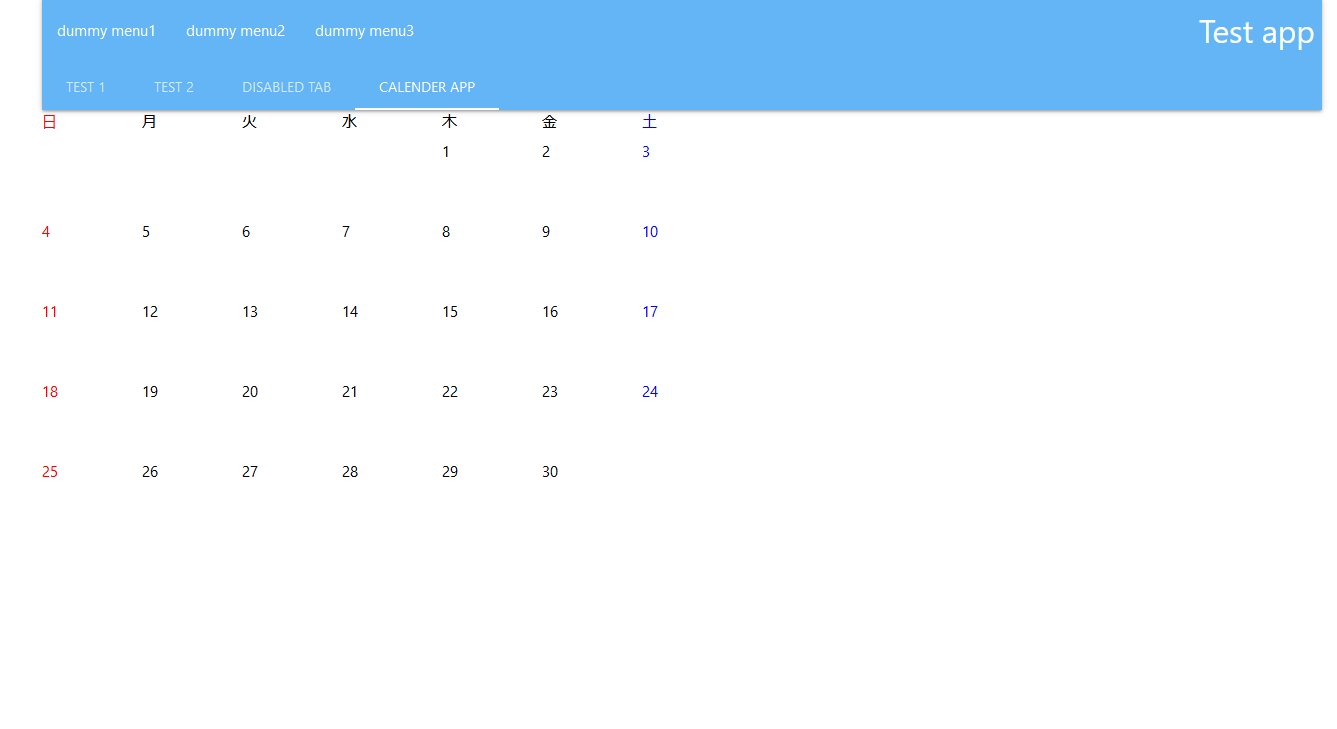Open date 22
The width and height of the screenshot is (1337, 729).
tap(450, 392)
